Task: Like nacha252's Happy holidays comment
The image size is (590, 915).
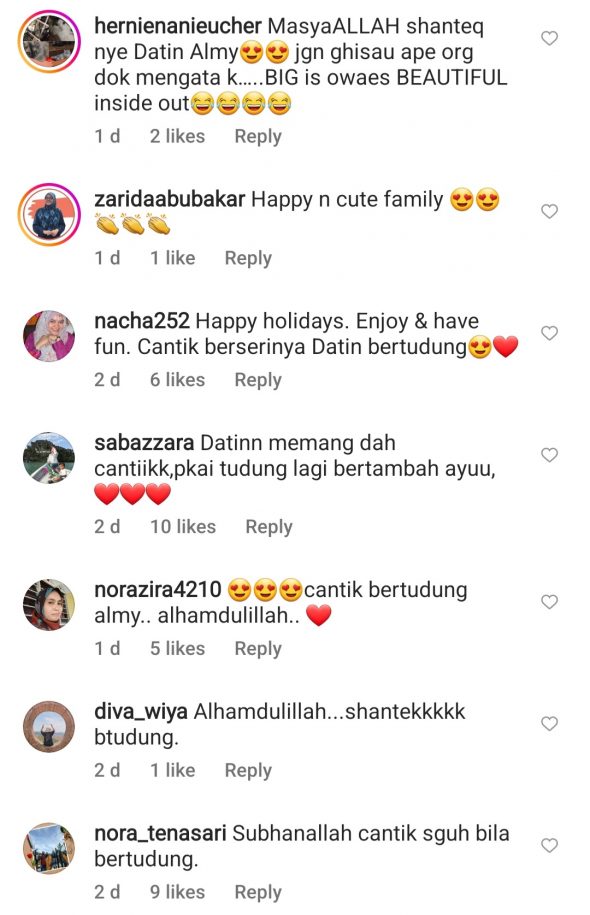Action: pyautogui.click(x=549, y=333)
